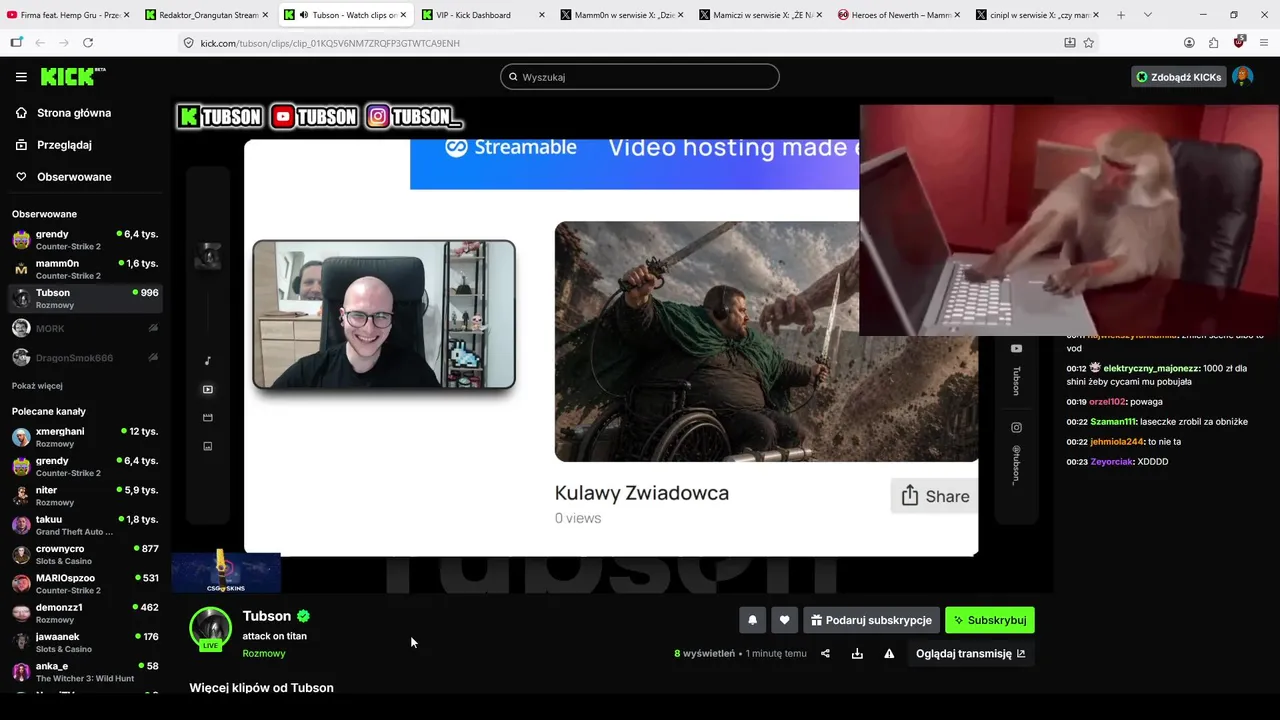Open the user avatar menu on Kick header
Screen dimensions: 1280x720
coord(1243,77)
